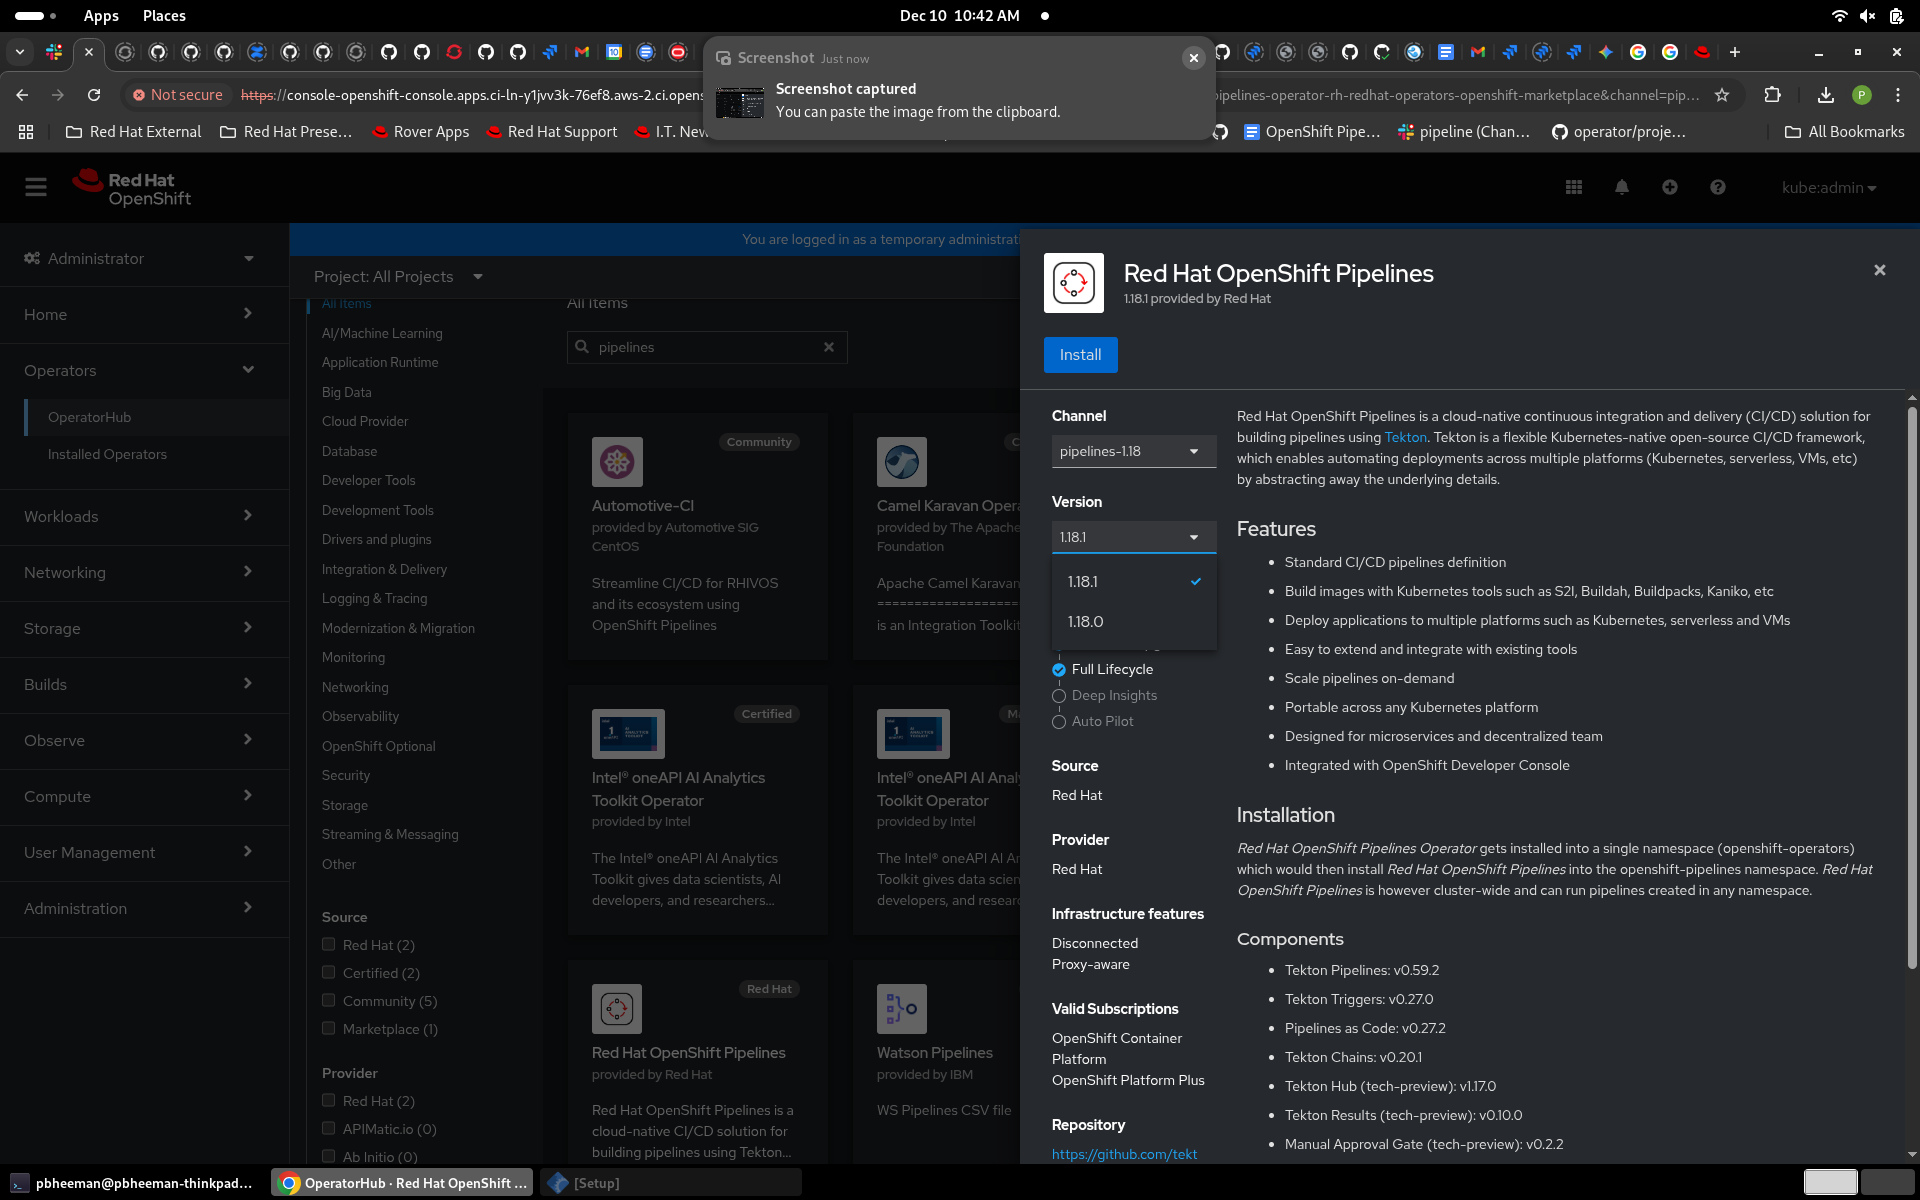Screen dimensions: 1920x1200
Task: Open the help question mark icon
Action: click(1718, 187)
